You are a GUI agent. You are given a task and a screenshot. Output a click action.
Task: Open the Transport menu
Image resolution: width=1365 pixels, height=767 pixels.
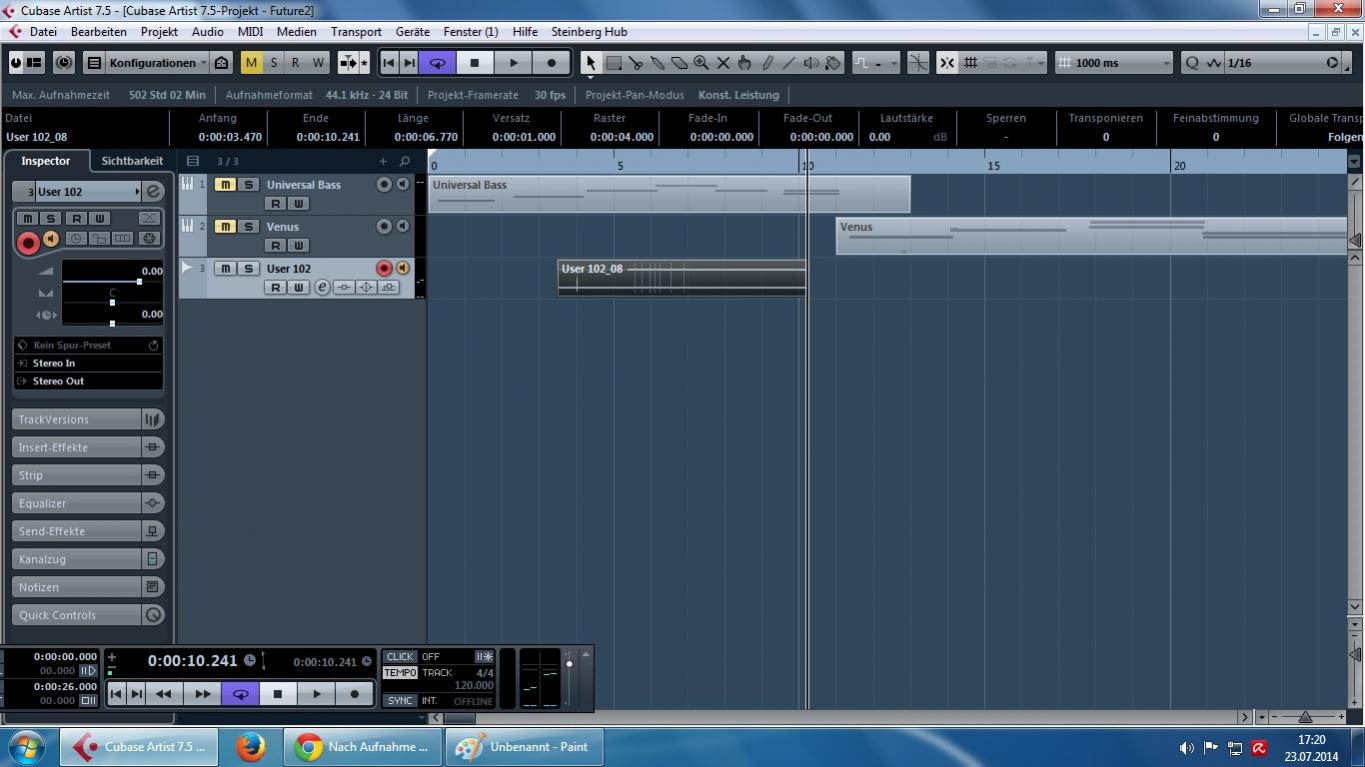356,32
